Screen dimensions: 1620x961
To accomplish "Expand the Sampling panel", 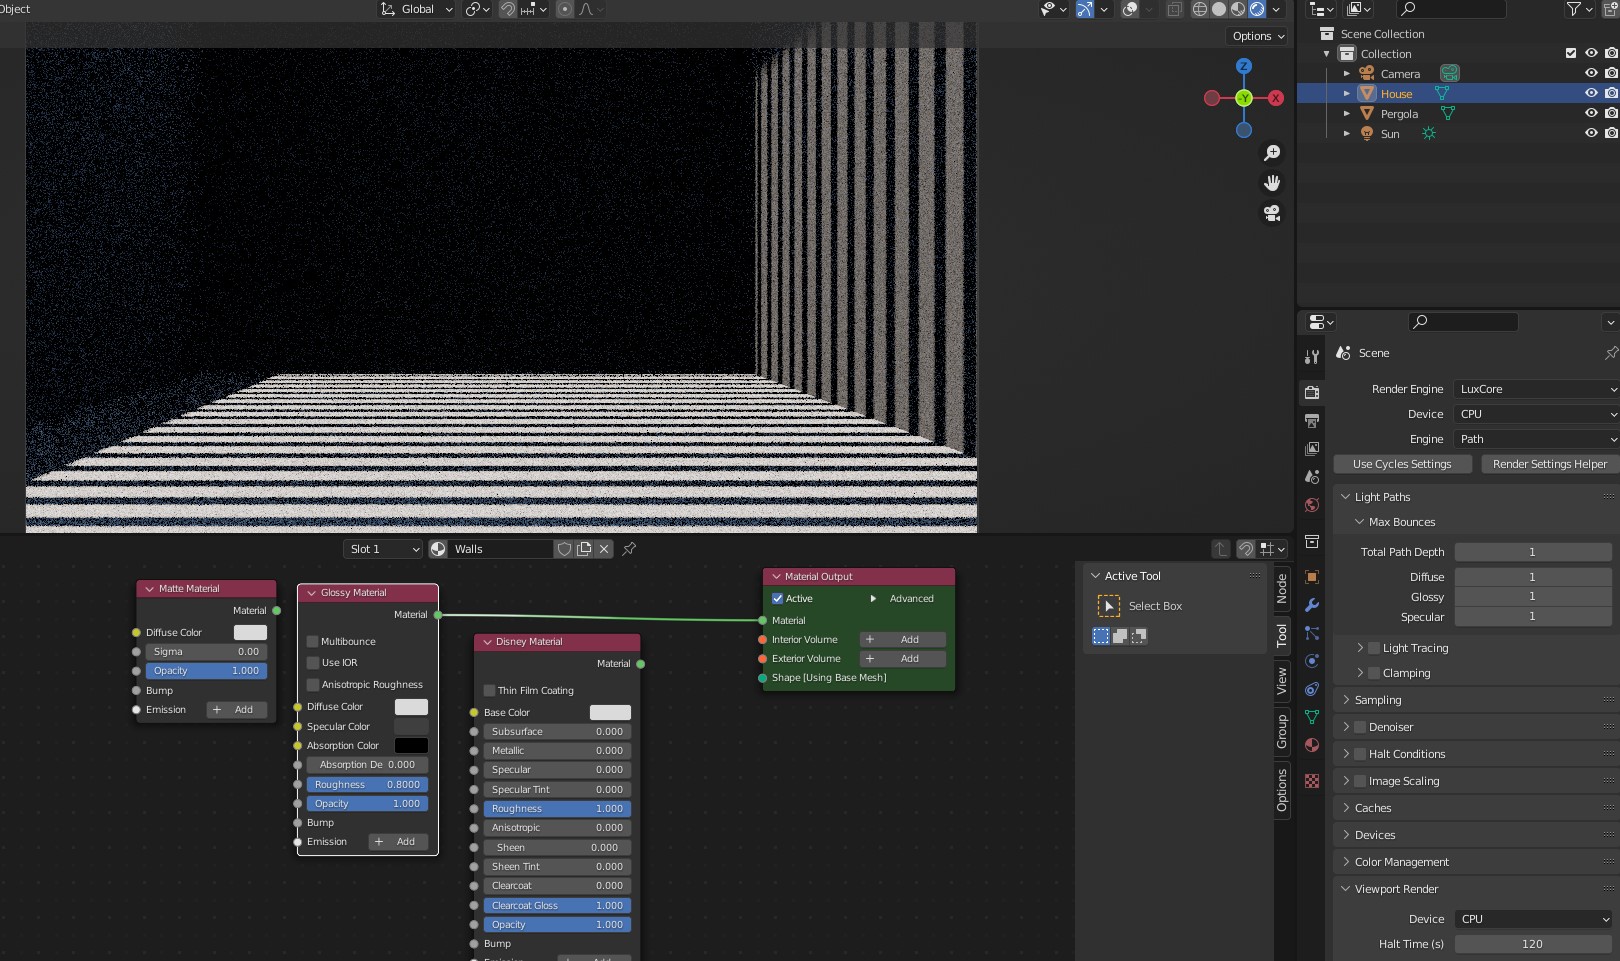I will pyautogui.click(x=1378, y=700).
